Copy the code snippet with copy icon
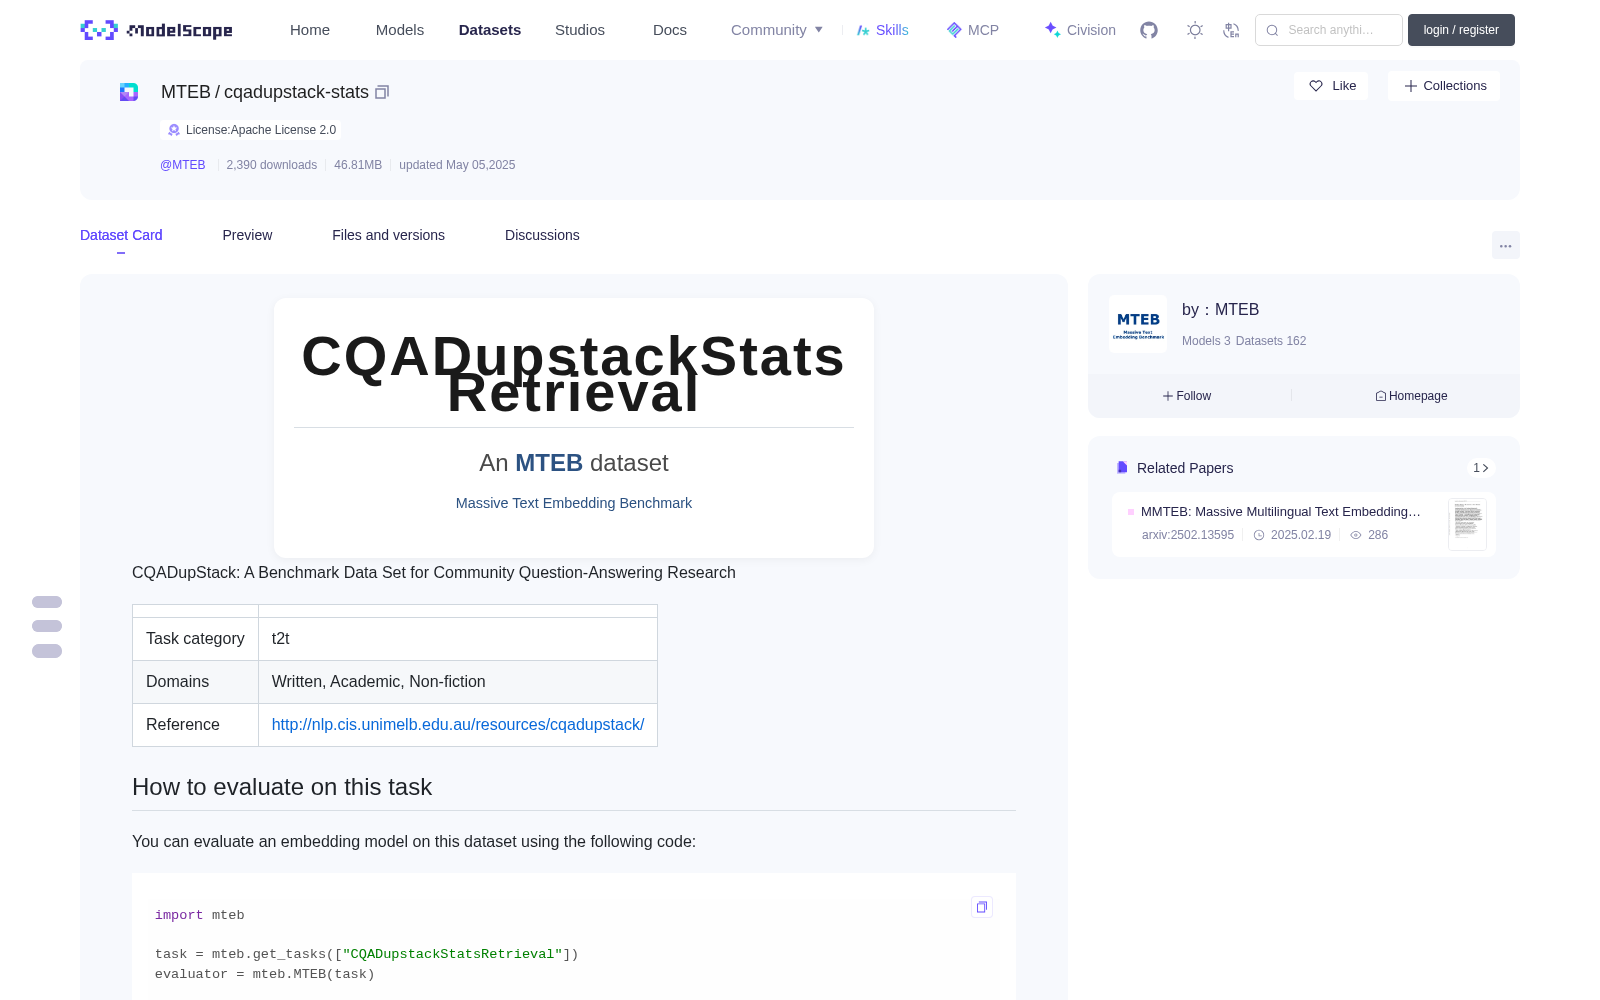Image resolution: width=1600 pixels, height=1000 pixels. [x=982, y=907]
